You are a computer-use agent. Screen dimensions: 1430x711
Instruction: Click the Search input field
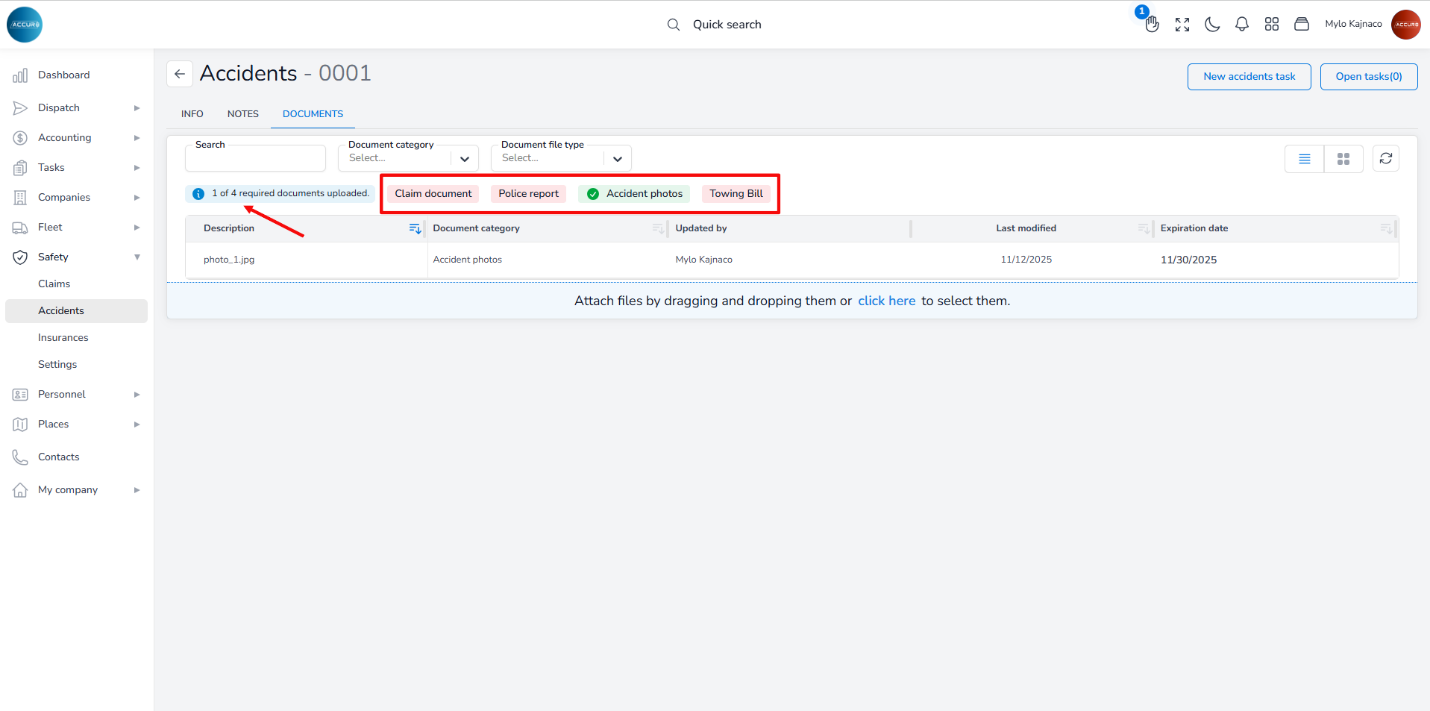256,160
